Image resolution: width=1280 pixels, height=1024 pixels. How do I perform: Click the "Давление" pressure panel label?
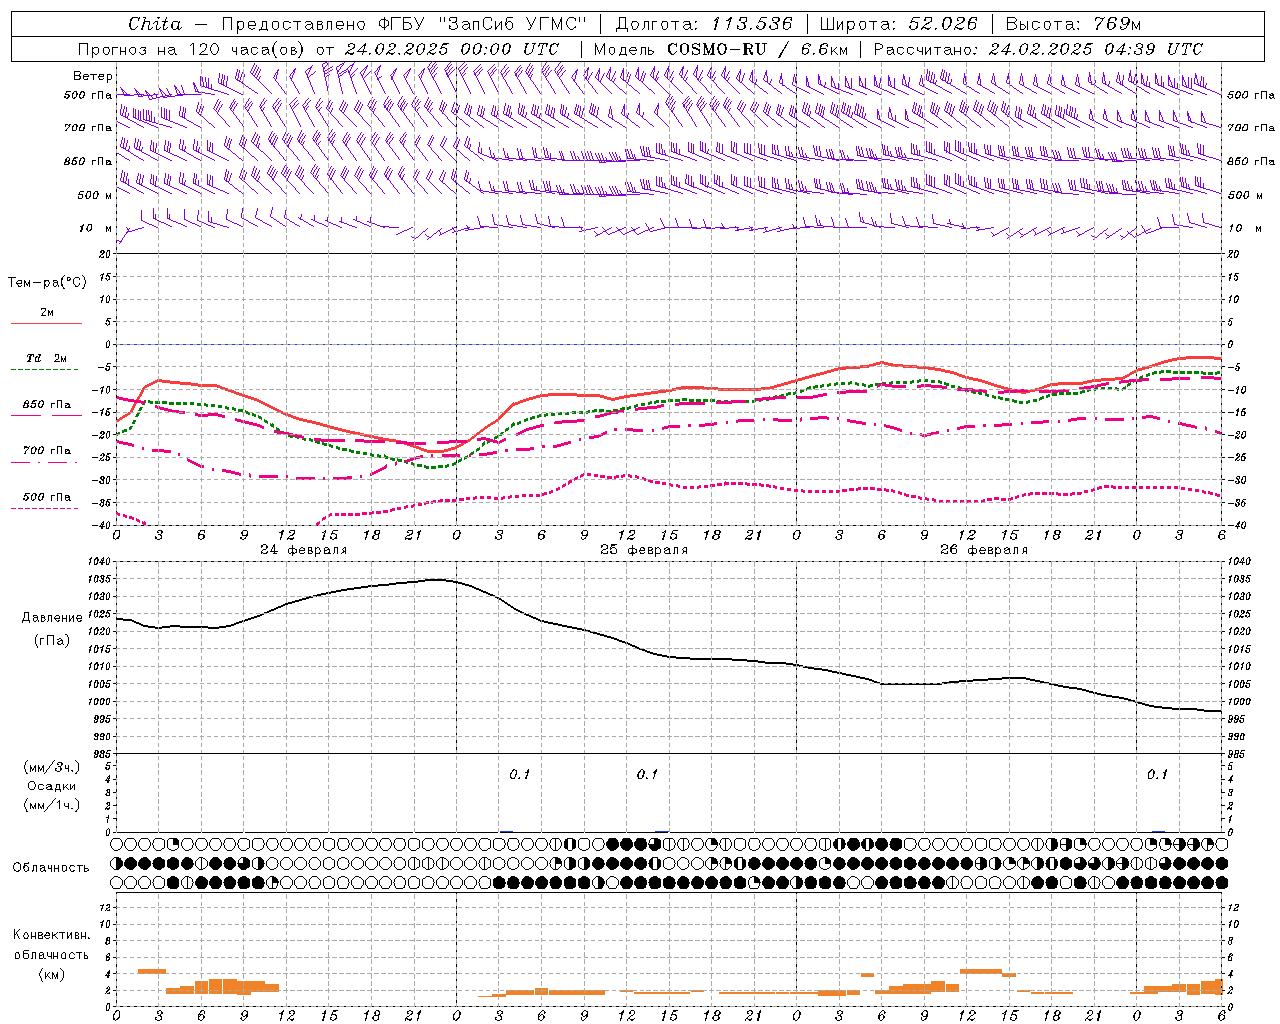pos(52,618)
